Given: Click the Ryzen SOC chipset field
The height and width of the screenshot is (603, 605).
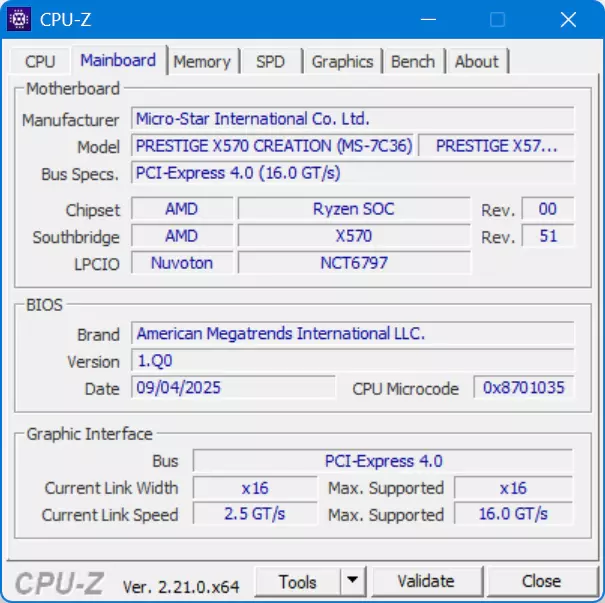Looking at the screenshot, I should (x=354, y=209).
